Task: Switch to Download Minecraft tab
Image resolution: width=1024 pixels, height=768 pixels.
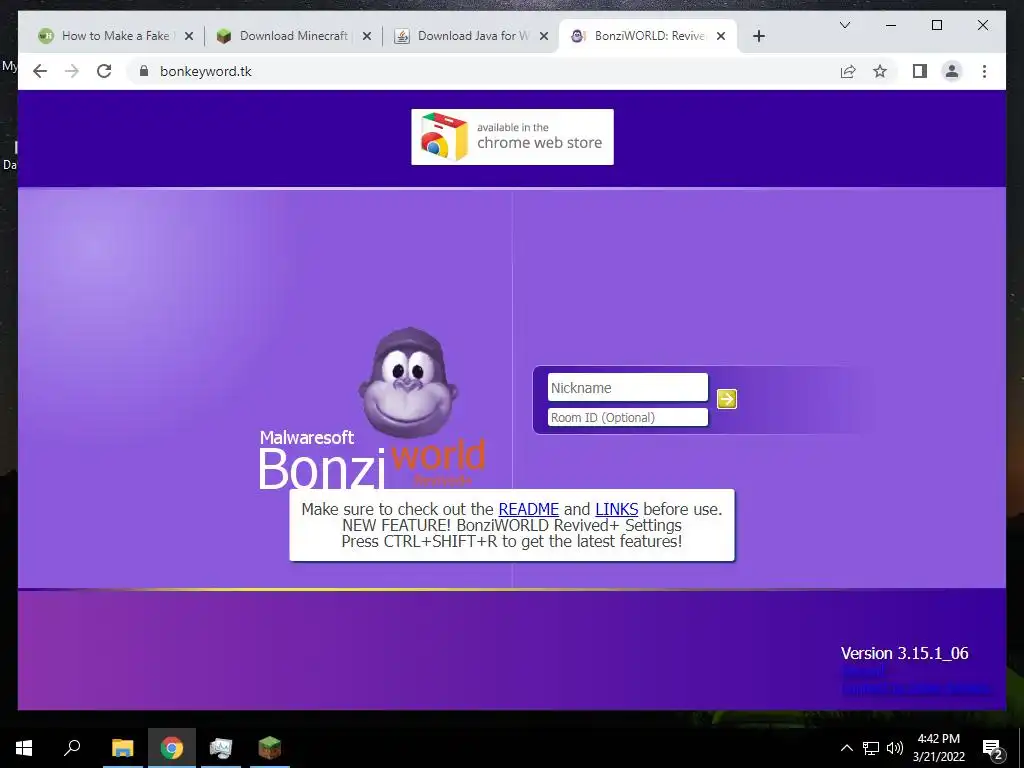Action: point(293,36)
